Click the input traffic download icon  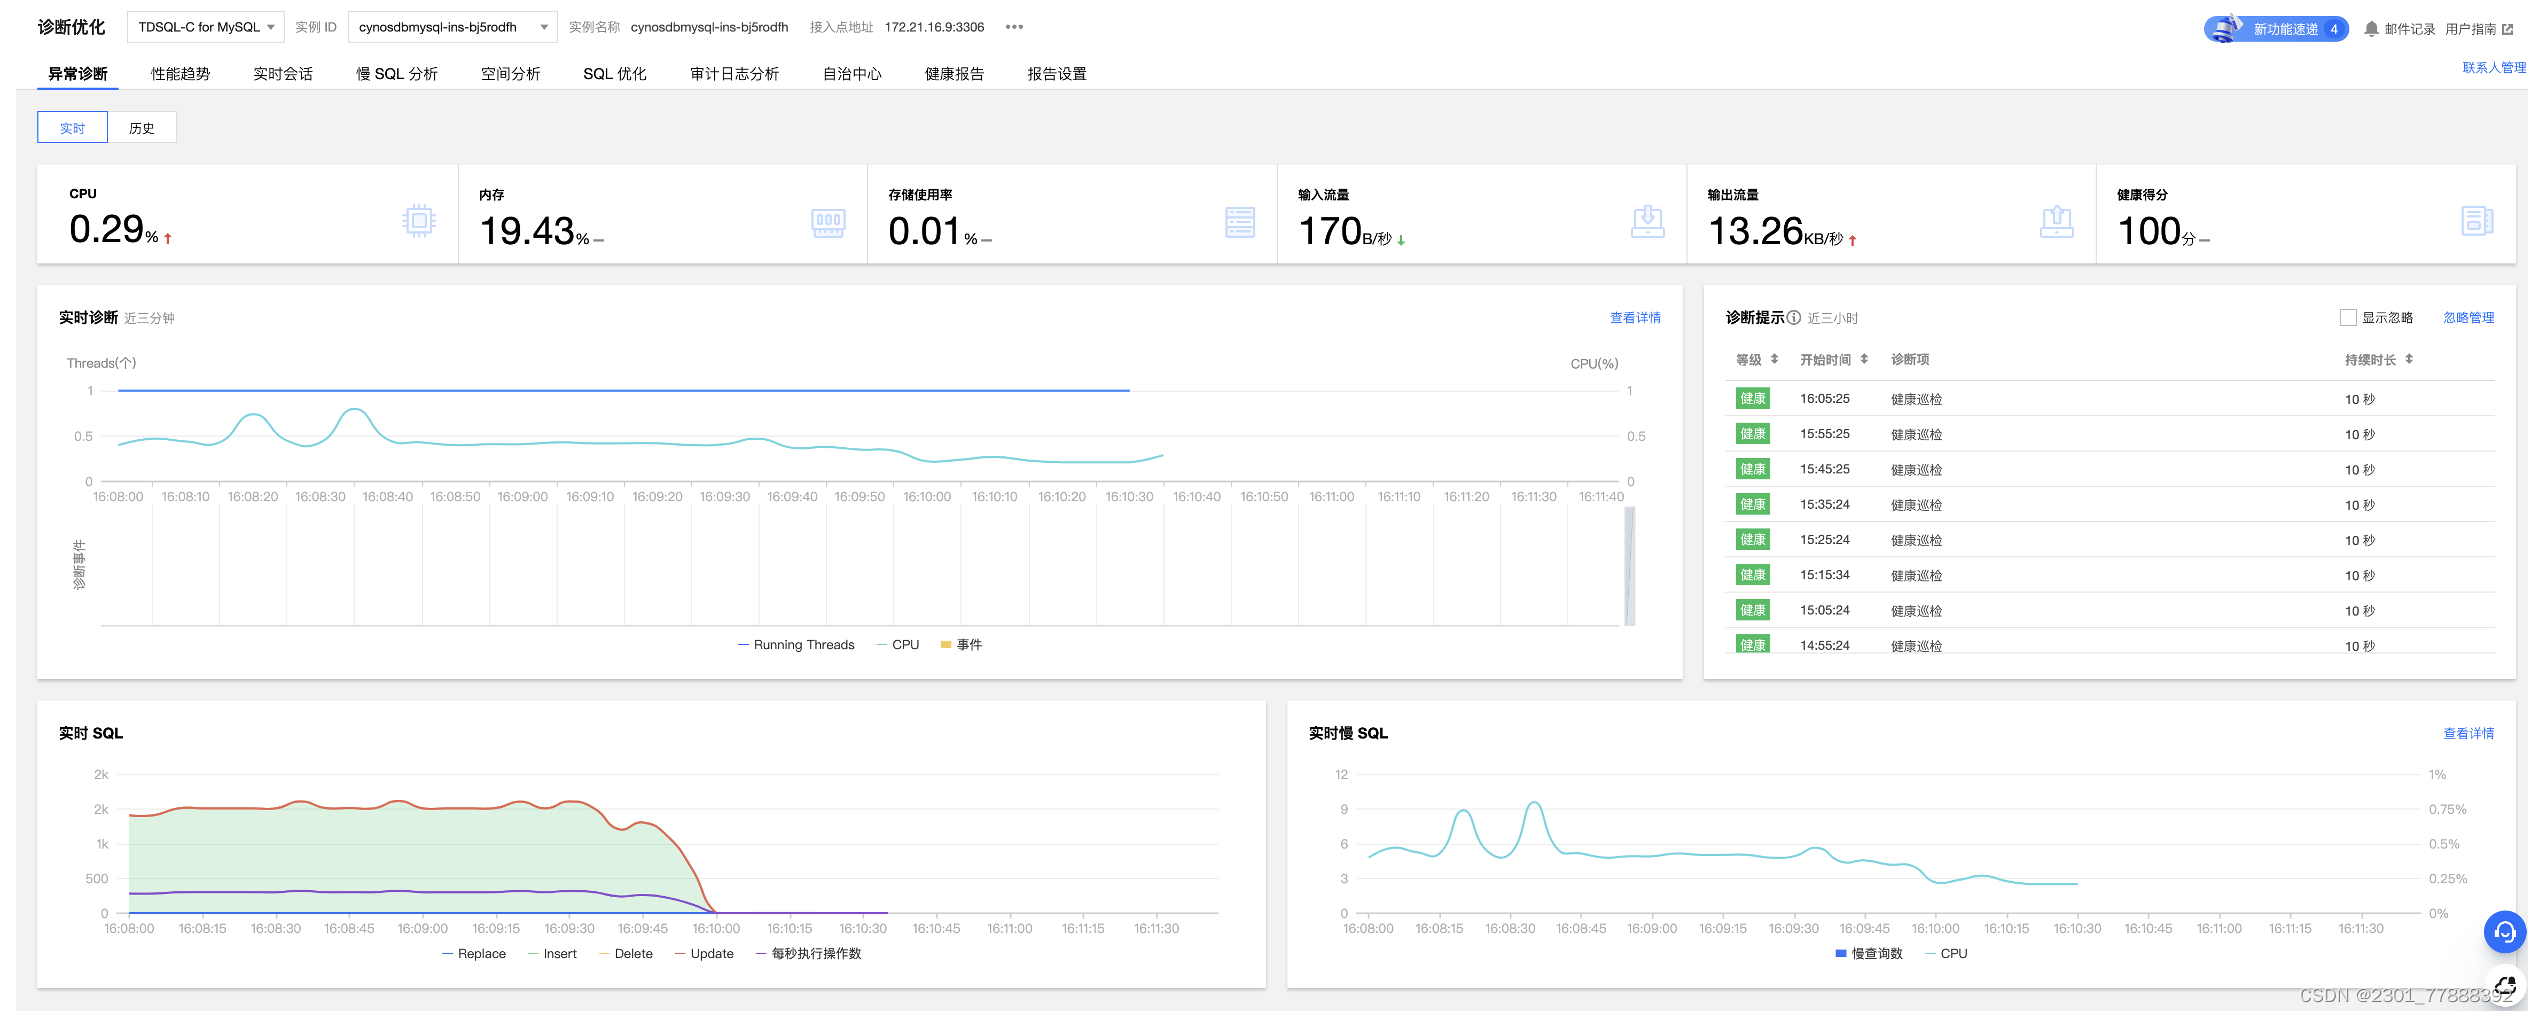(1647, 221)
